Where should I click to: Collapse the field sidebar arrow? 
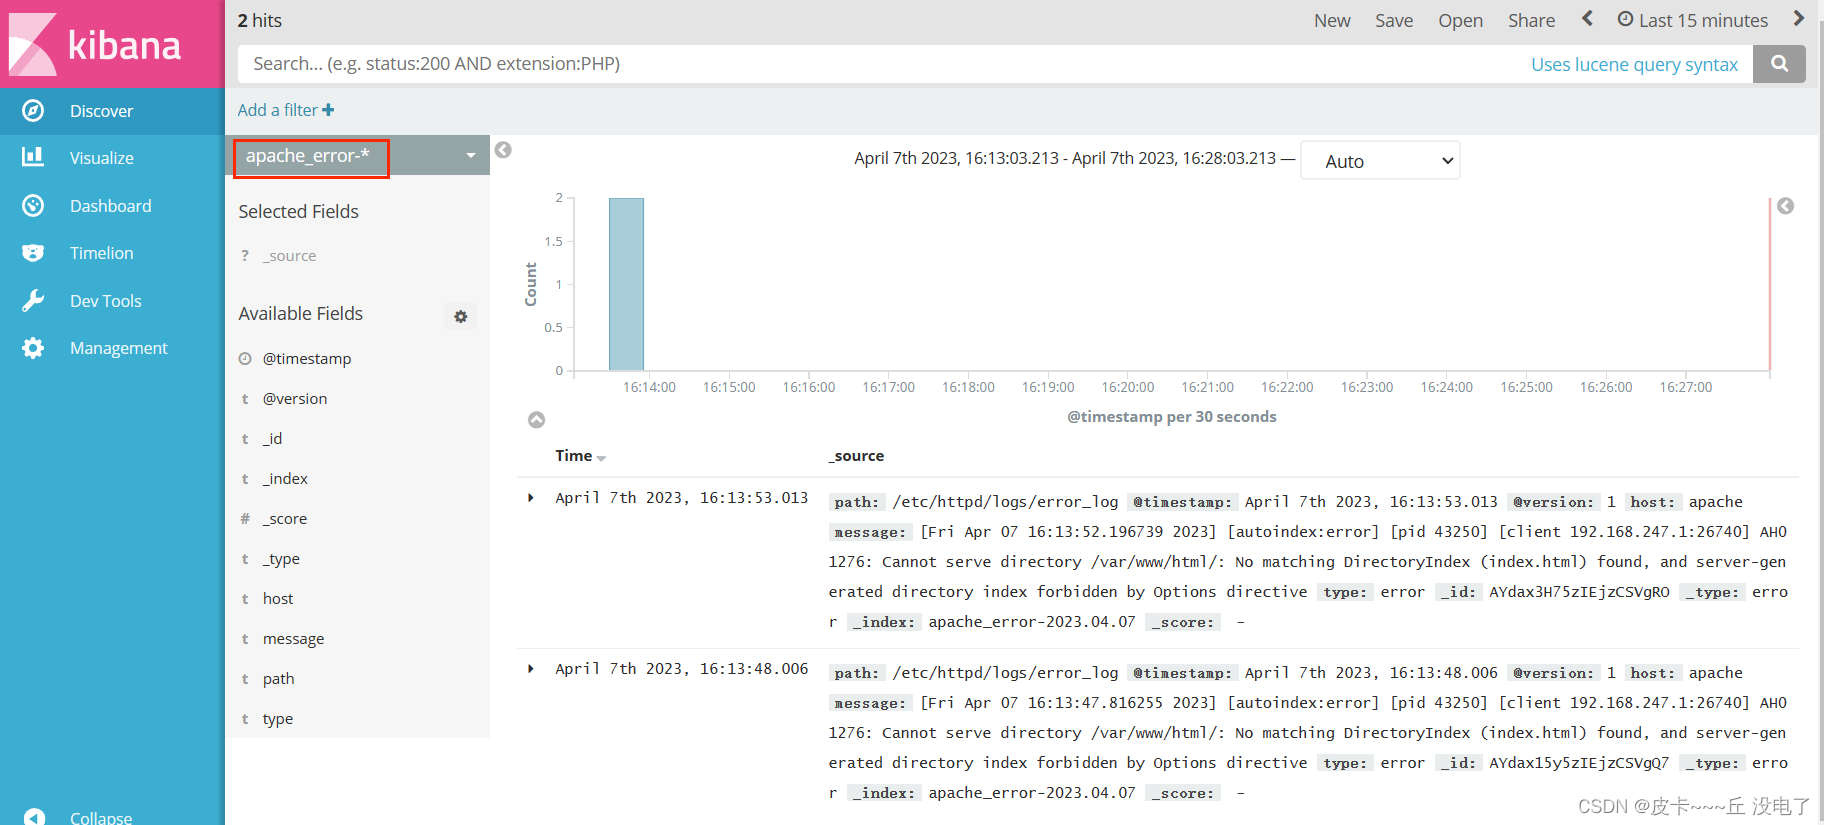tap(504, 150)
